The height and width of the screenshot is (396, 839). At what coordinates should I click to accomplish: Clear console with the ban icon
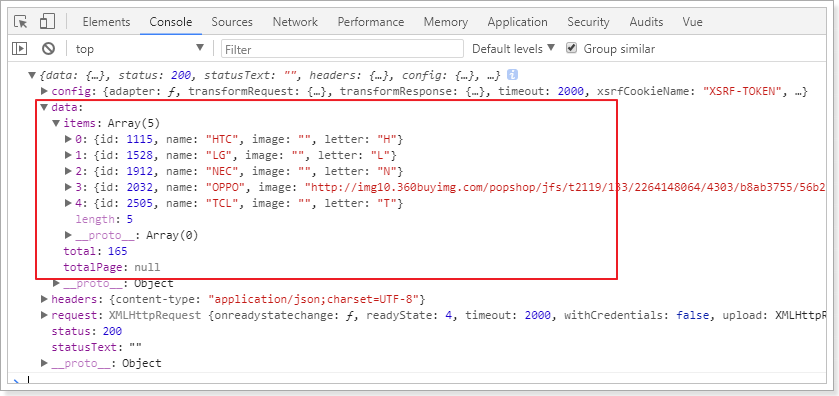(x=49, y=49)
